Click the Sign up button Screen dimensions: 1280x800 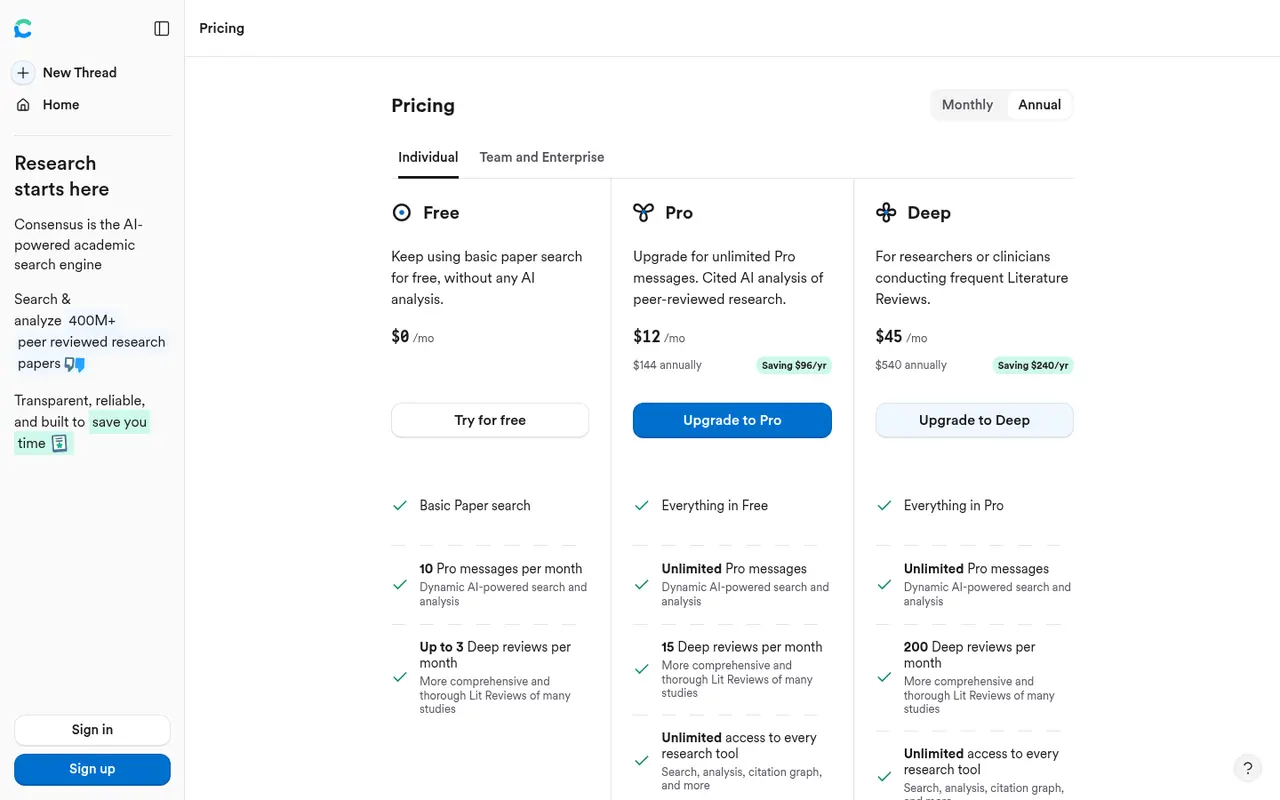pos(92,769)
